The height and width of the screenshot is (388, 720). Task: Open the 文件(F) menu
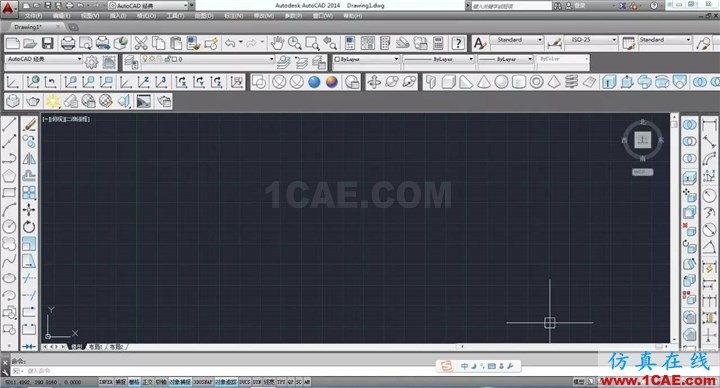33,16
